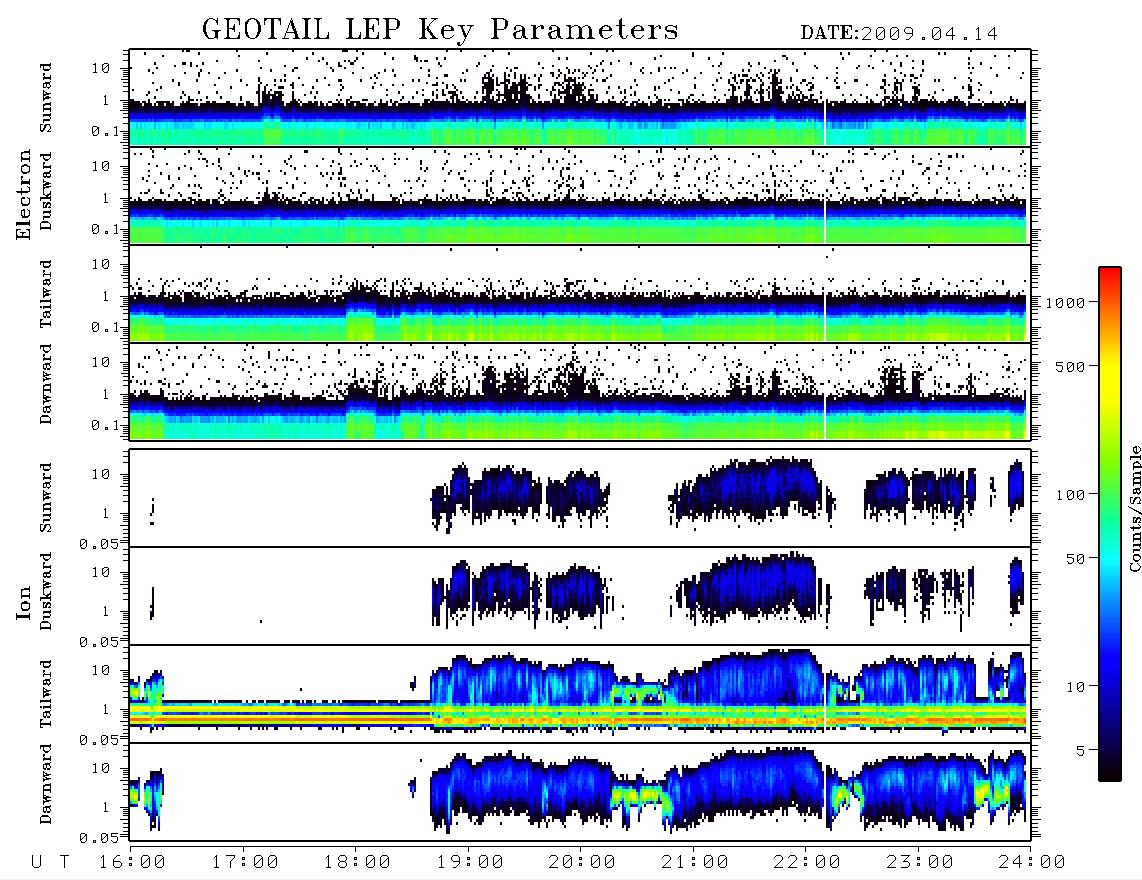The width and height of the screenshot is (1142, 880).
Task: Click the Ion Duskward axis label
Action: click(x=46, y=592)
